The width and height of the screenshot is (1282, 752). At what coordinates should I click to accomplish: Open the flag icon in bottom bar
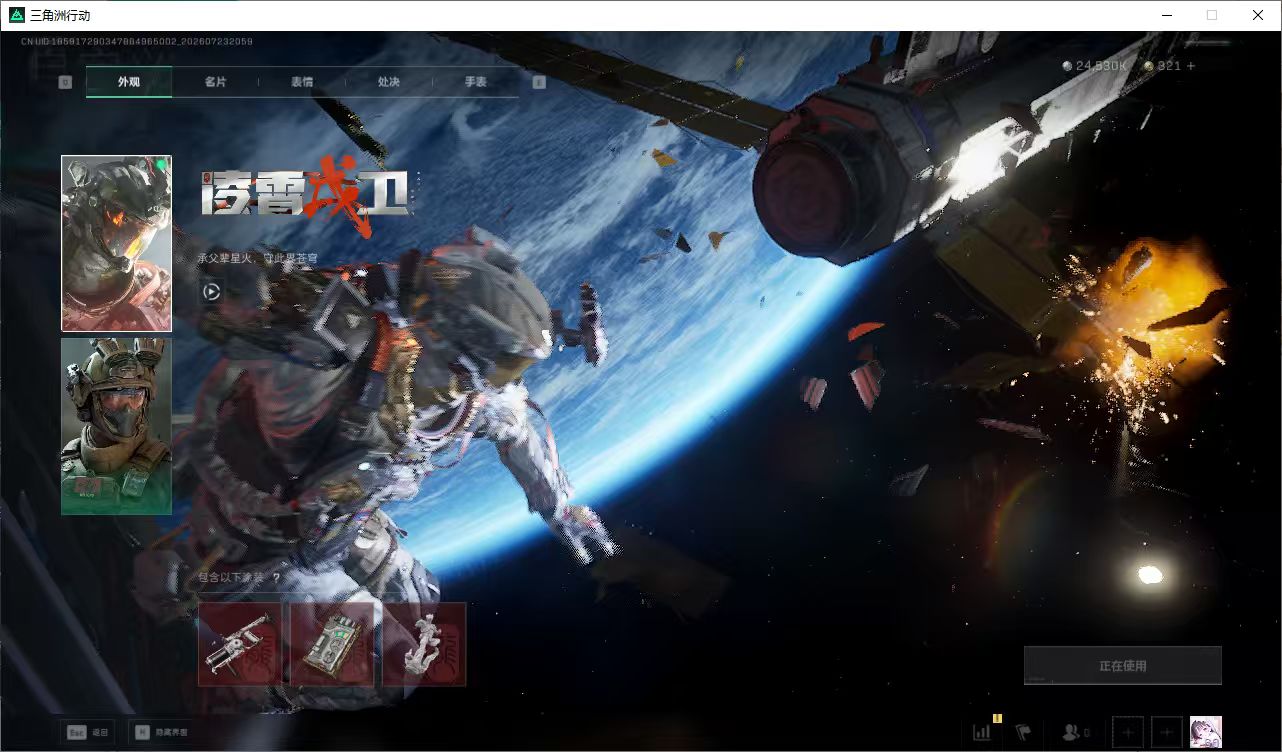point(1023,732)
